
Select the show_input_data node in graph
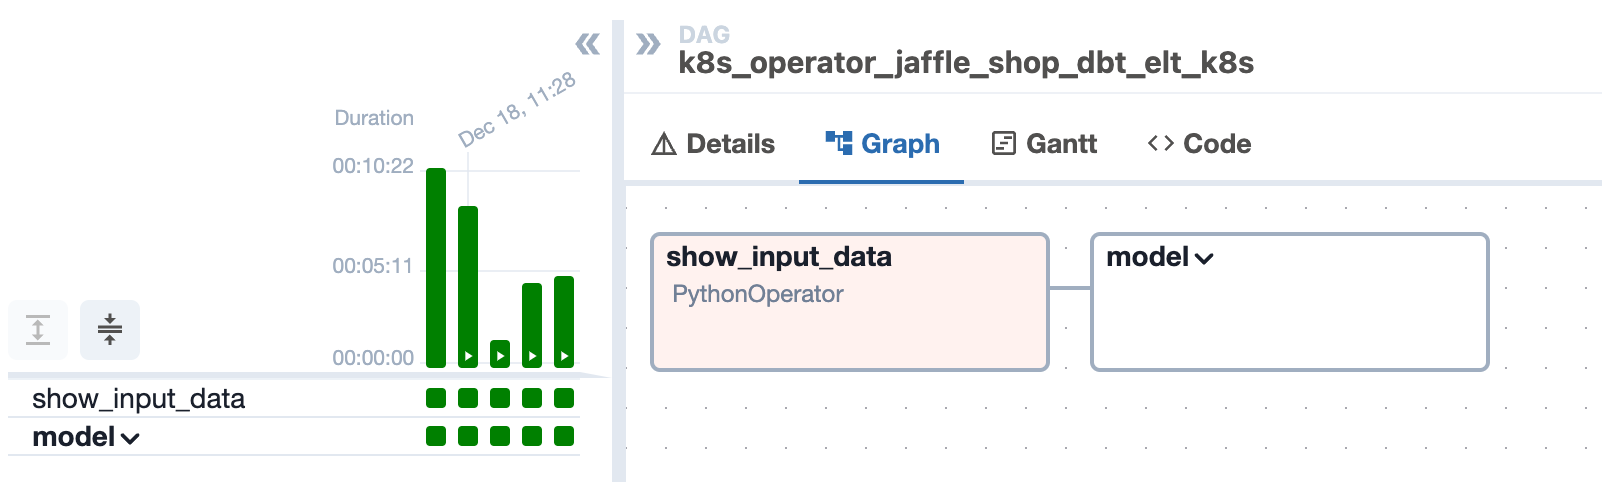(850, 302)
